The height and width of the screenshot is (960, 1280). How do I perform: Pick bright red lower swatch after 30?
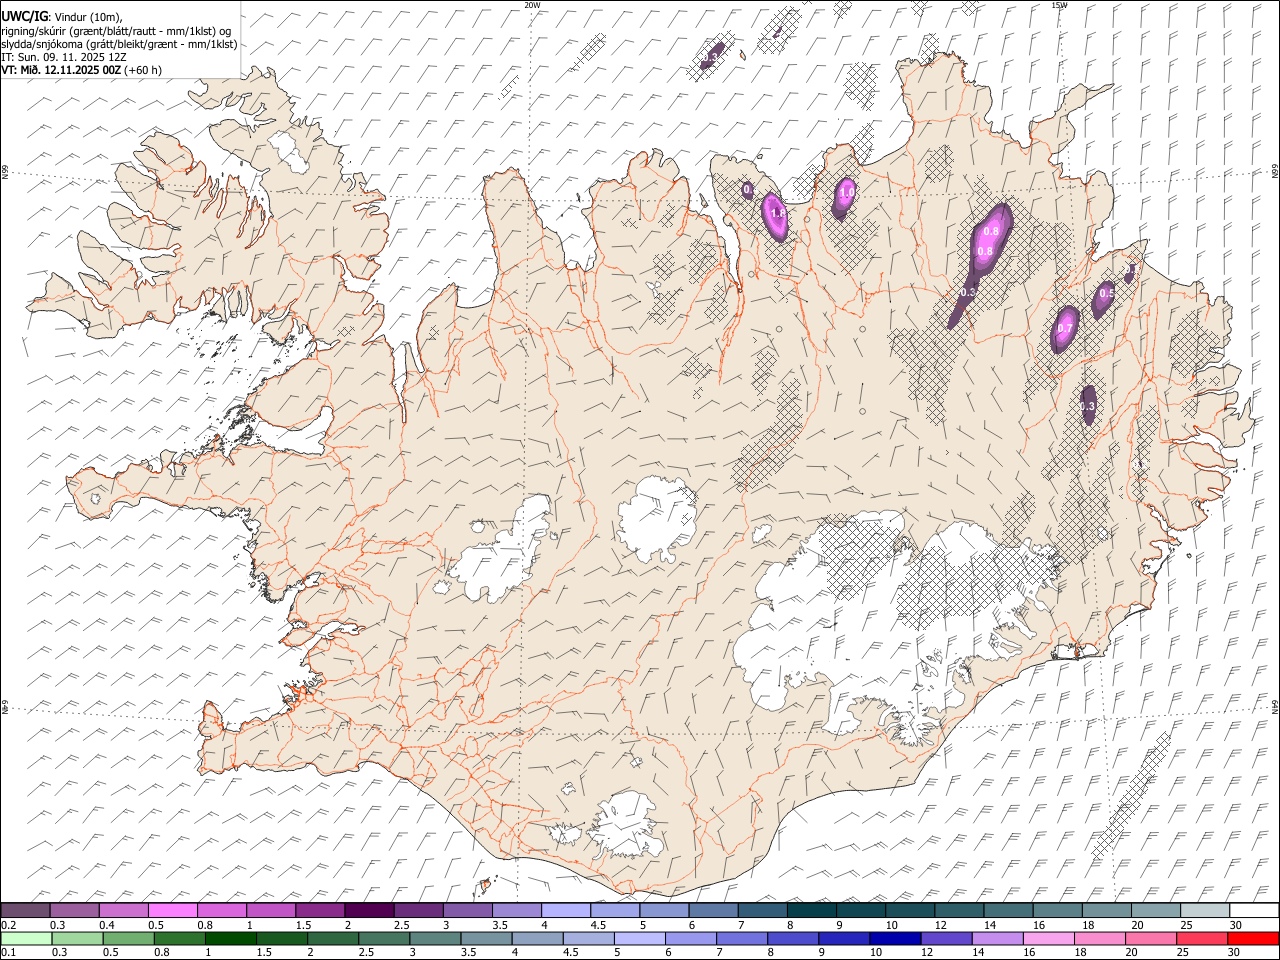[x=1252, y=938]
